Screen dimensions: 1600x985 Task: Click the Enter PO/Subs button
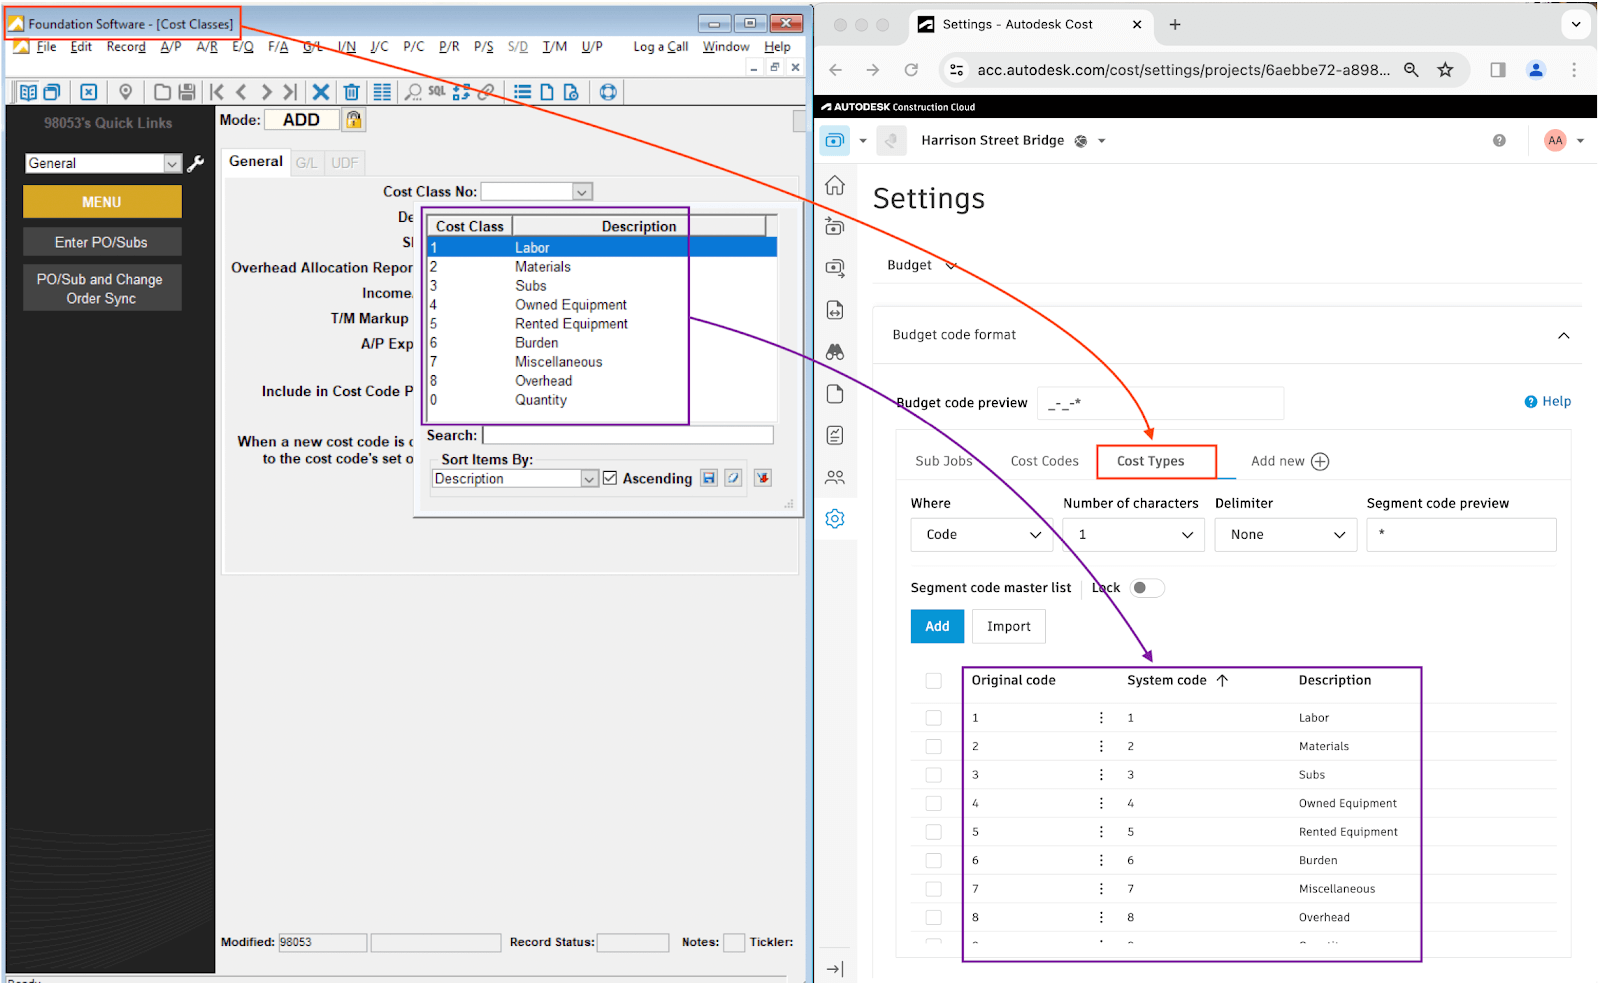point(102,242)
